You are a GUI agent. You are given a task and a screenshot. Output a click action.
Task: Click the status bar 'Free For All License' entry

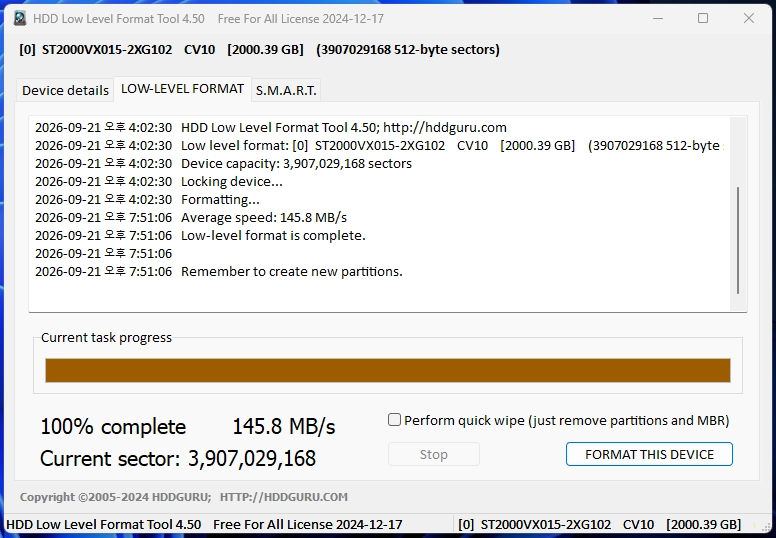pyautogui.click(x=307, y=524)
